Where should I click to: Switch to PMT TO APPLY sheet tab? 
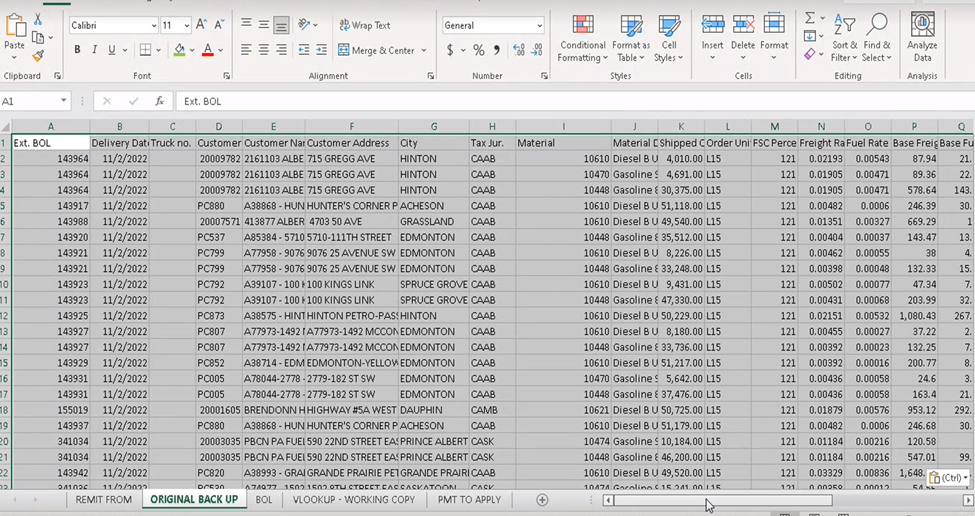(x=469, y=499)
